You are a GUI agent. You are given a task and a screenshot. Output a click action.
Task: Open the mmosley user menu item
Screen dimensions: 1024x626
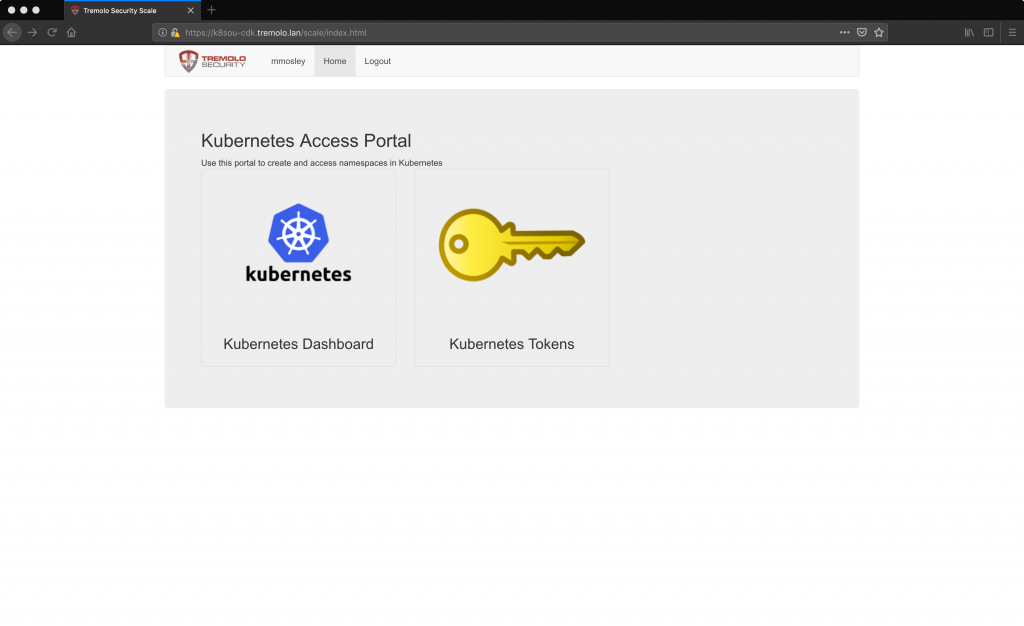pyautogui.click(x=288, y=61)
